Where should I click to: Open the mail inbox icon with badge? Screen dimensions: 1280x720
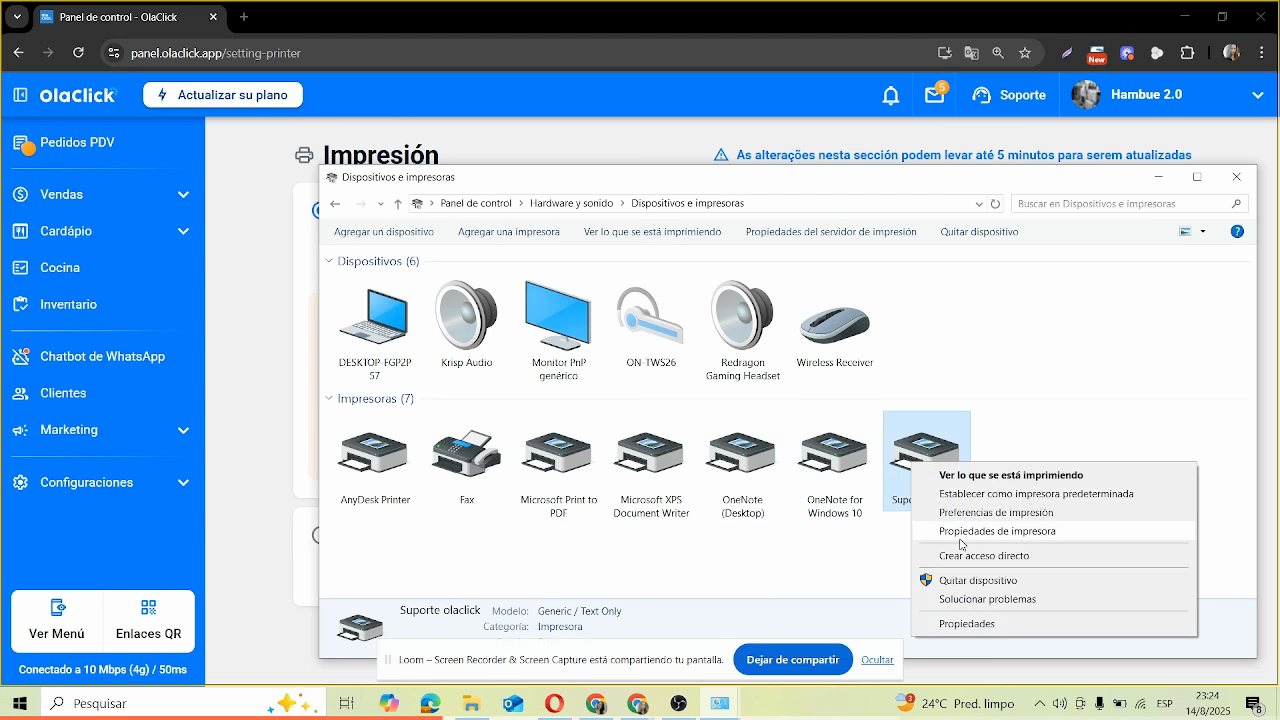(935, 94)
